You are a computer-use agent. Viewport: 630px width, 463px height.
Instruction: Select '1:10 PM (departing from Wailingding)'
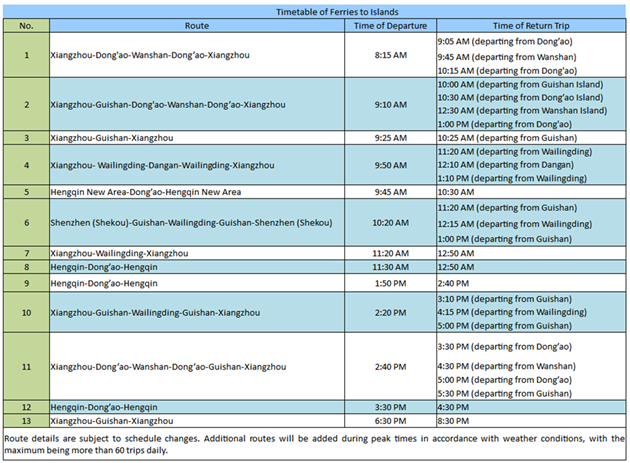[512, 178]
